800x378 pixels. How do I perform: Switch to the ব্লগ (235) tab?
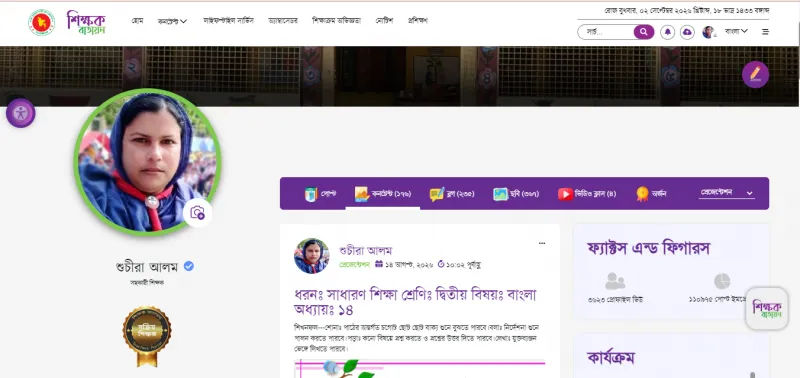tap(452, 194)
